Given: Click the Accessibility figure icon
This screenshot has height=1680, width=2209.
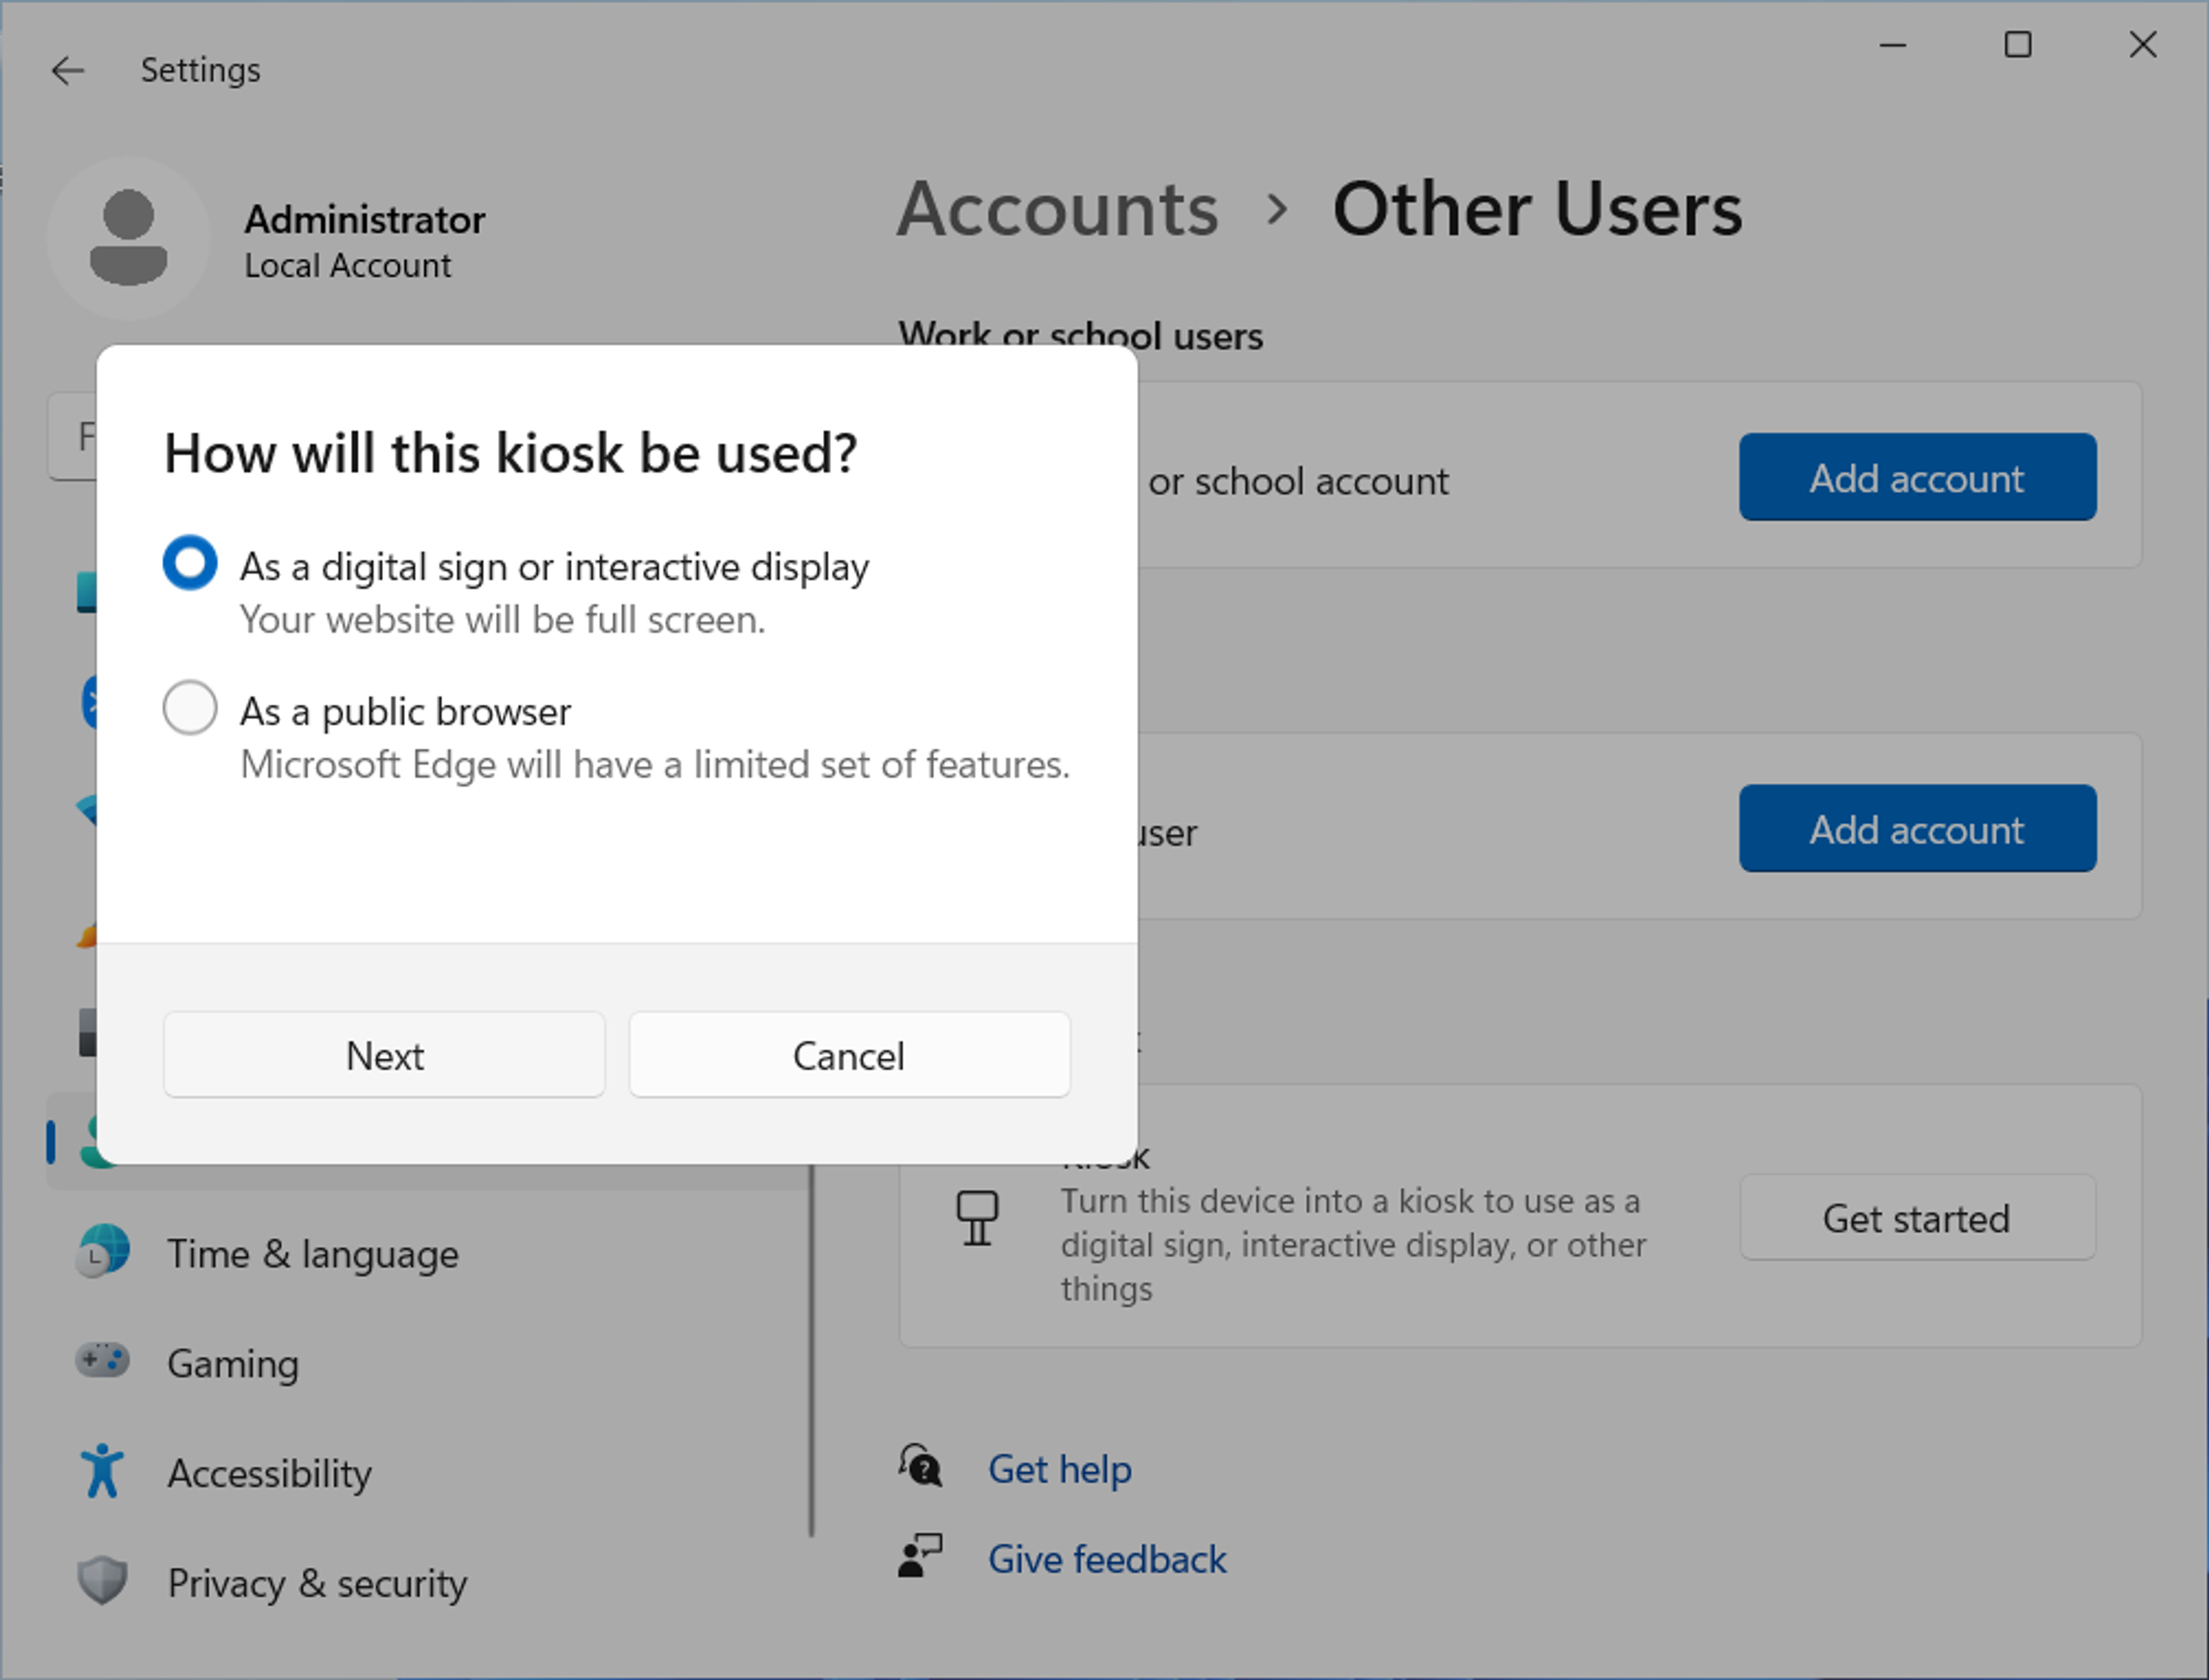Looking at the screenshot, I should 103,1471.
